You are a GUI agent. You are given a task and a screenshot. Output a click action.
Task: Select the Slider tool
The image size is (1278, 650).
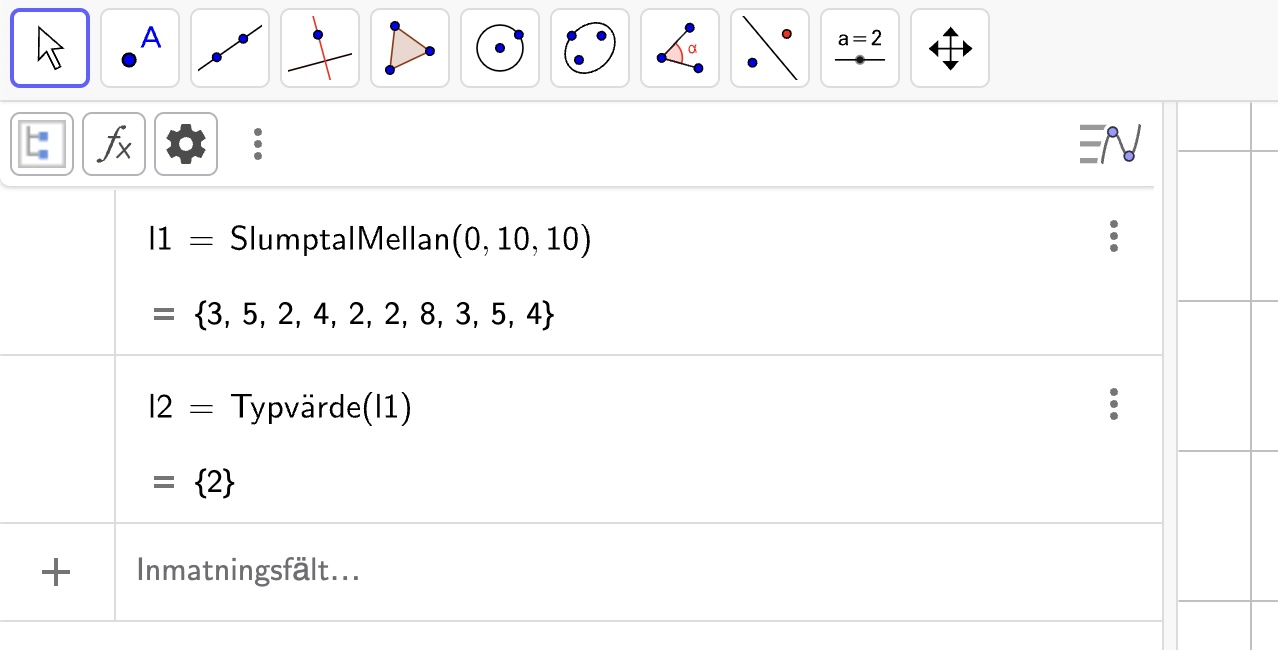pyautogui.click(x=860, y=48)
